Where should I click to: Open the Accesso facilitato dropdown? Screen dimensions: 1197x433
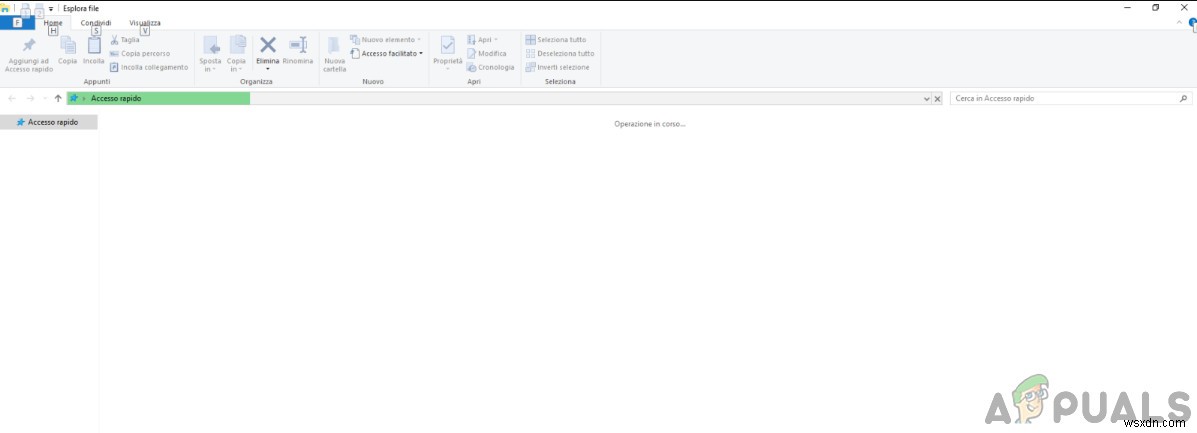[x=386, y=53]
